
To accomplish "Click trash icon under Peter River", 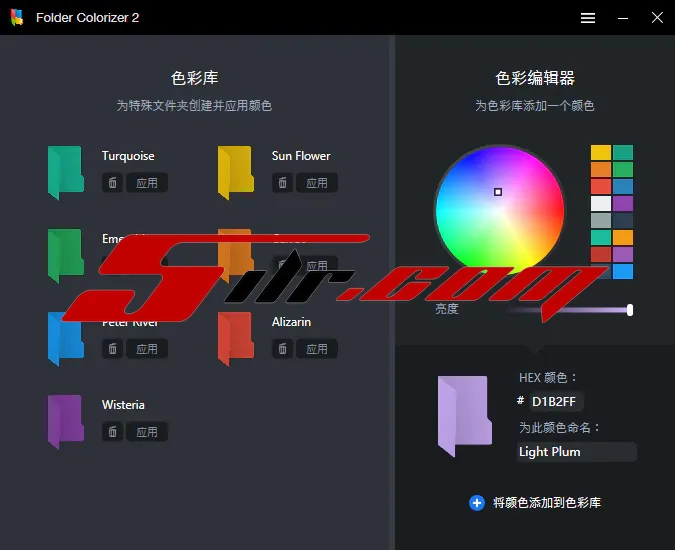I will 113,349.
